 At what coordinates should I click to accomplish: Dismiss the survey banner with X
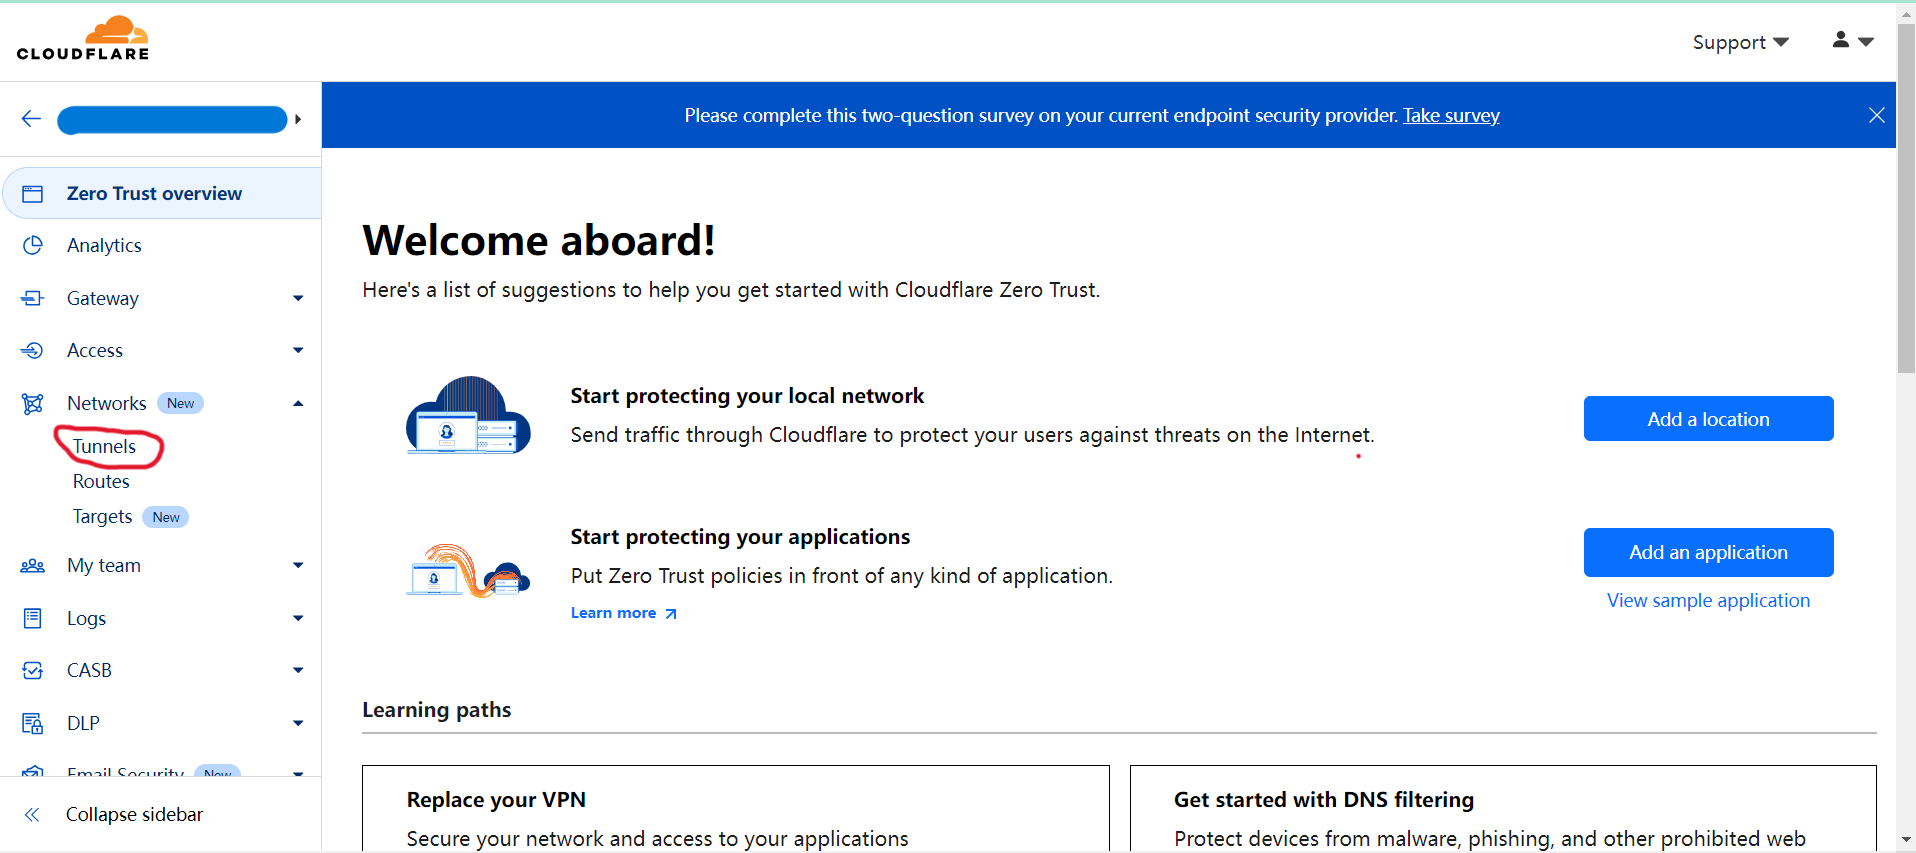1876,115
